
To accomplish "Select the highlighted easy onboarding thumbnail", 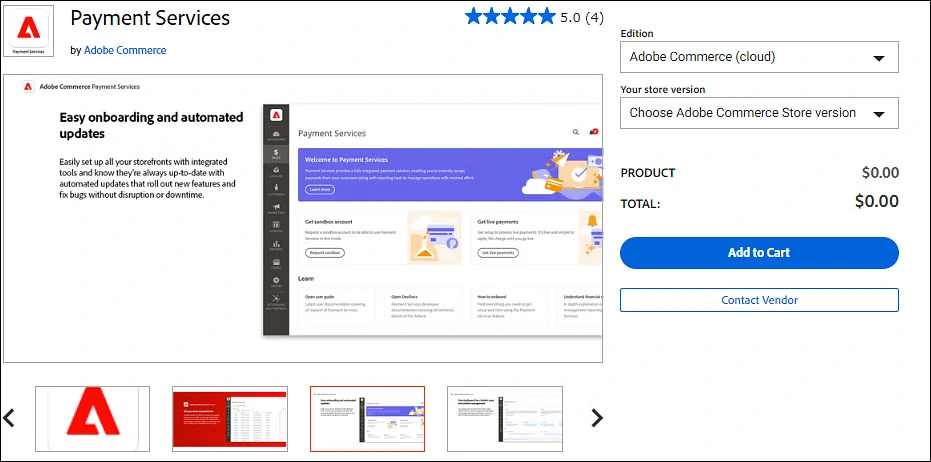I will (368, 419).
